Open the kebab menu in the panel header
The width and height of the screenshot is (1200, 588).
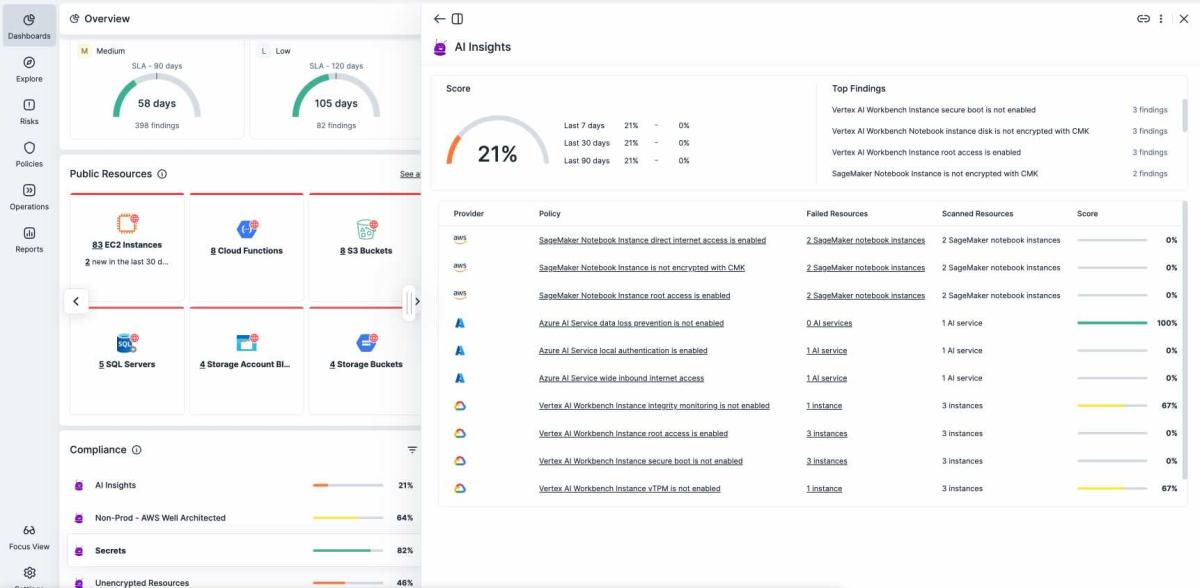[1160, 18]
